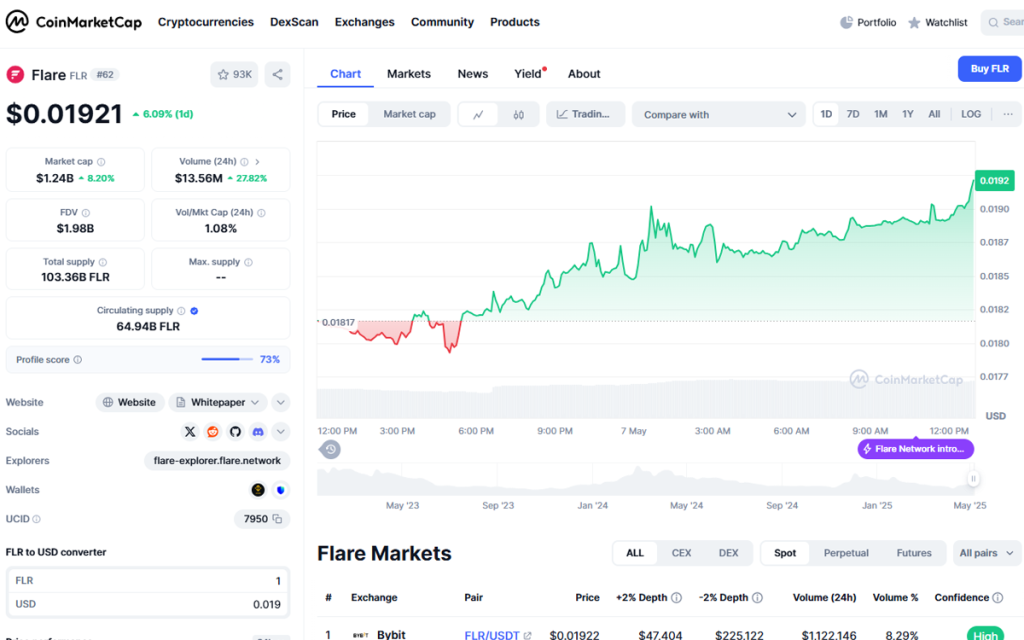Expand the Whitepaper dropdown

pos(217,402)
